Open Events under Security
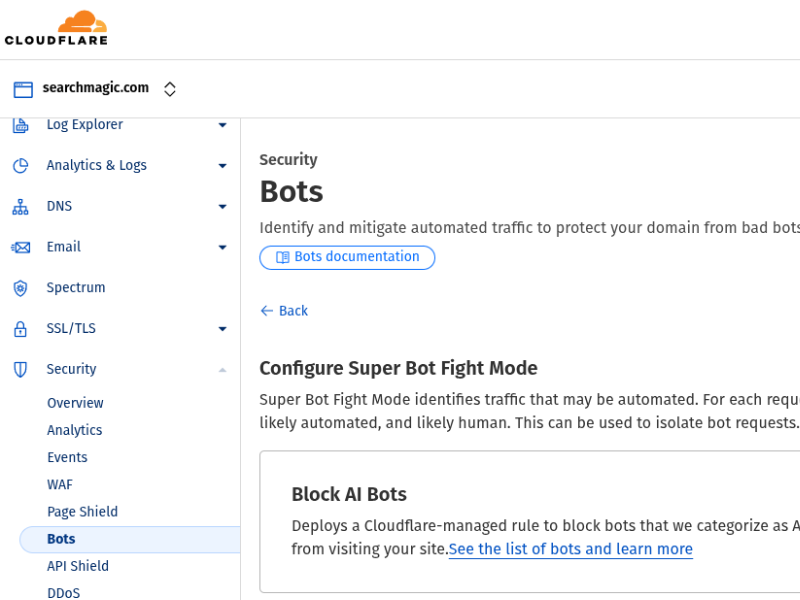Viewport: 800px width, 600px height. point(67,457)
